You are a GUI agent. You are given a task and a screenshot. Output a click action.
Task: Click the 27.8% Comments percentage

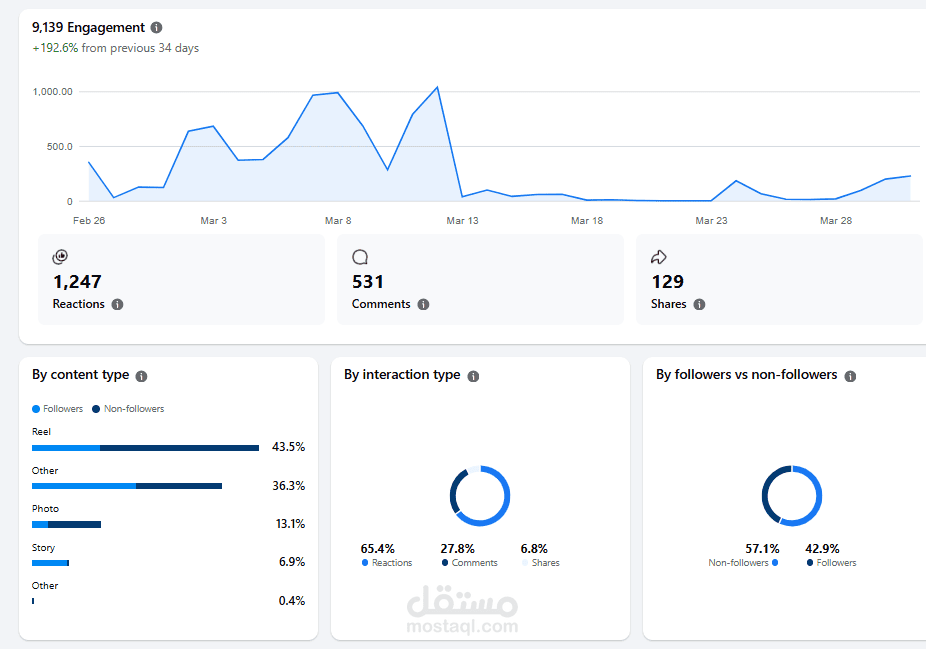click(x=458, y=549)
